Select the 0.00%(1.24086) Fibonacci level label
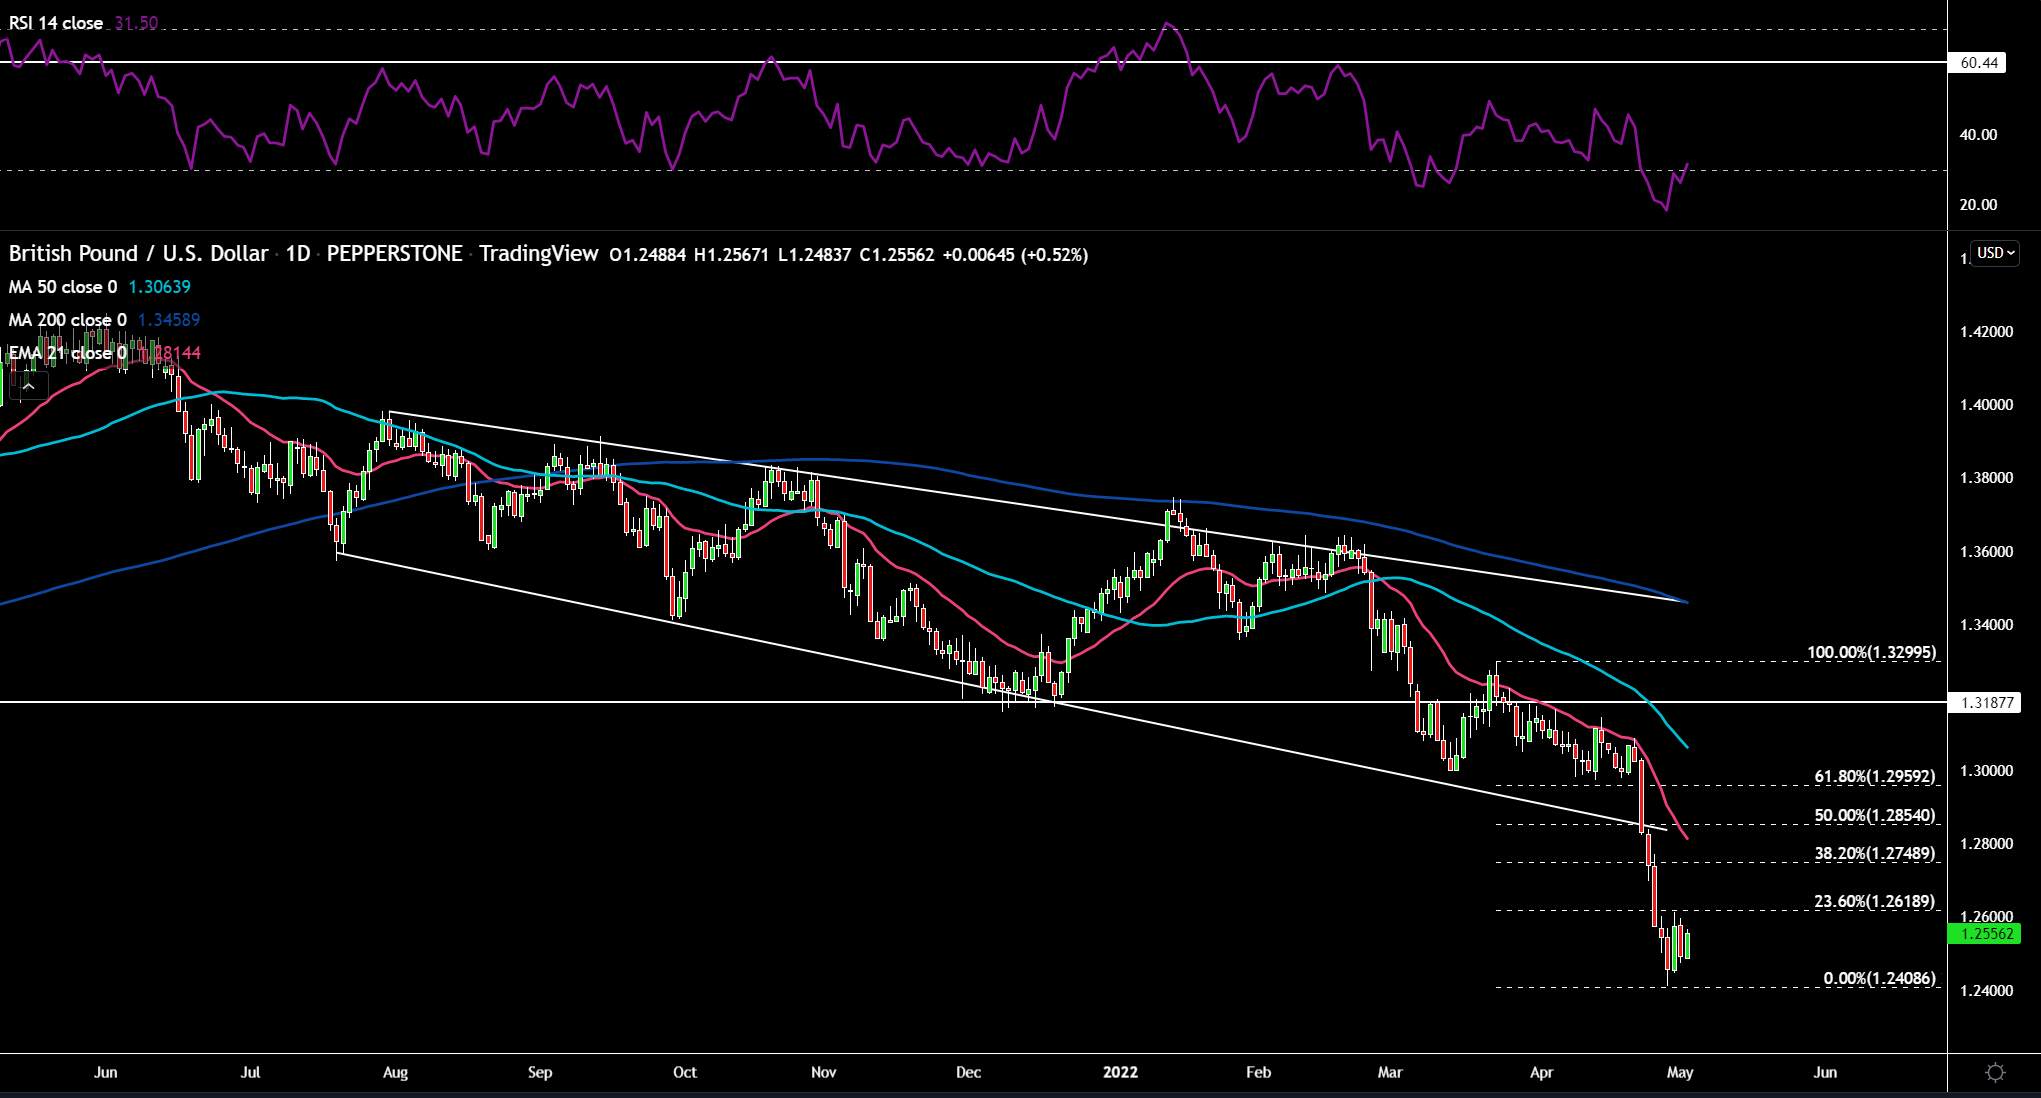The image size is (2041, 1098). pos(1880,978)
